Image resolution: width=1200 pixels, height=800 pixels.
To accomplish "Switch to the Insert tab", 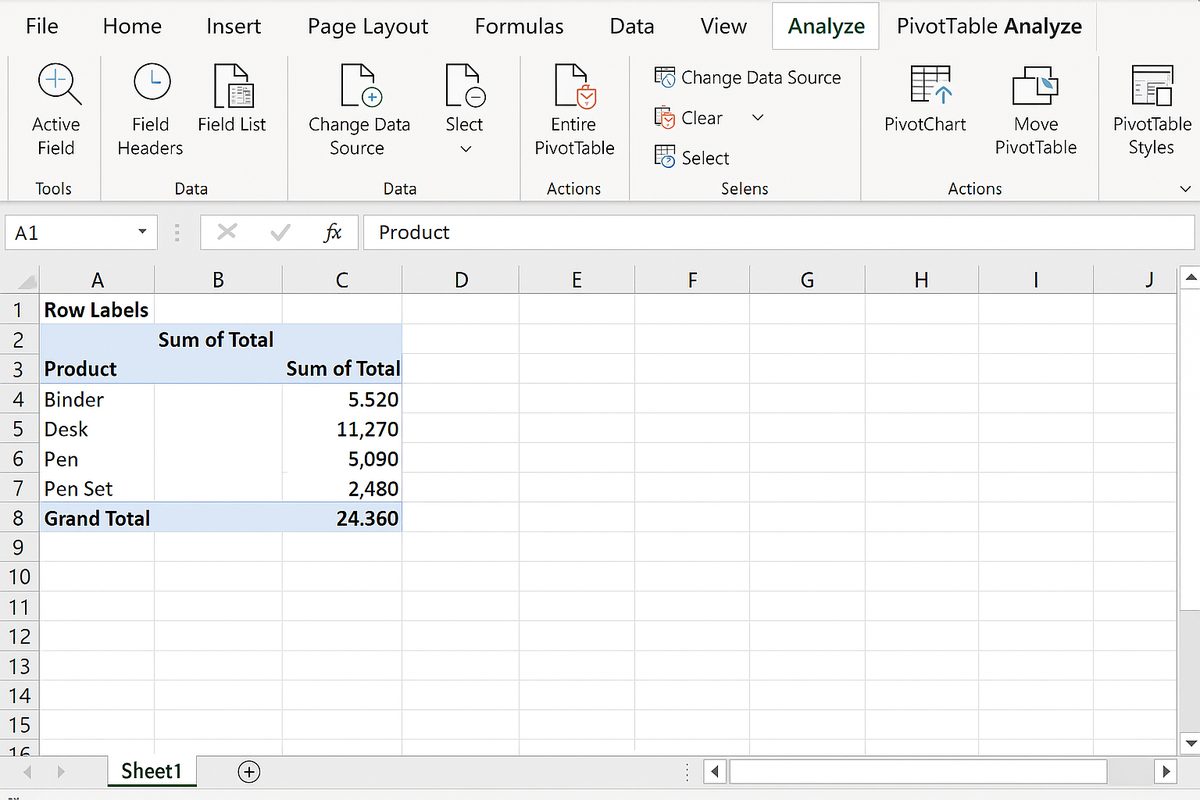I will (x=234, y=26).
